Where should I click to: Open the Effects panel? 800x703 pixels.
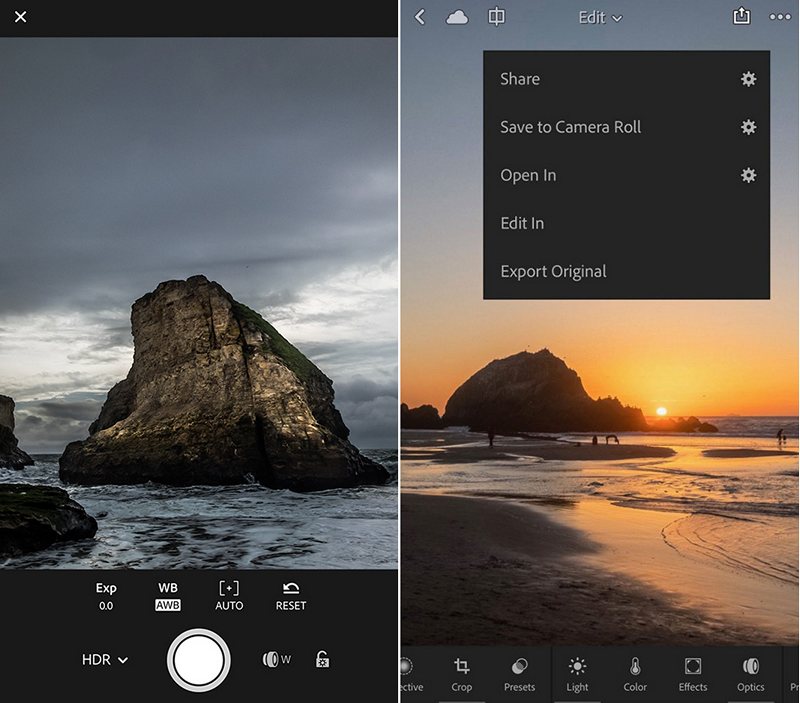pos(692,674)
